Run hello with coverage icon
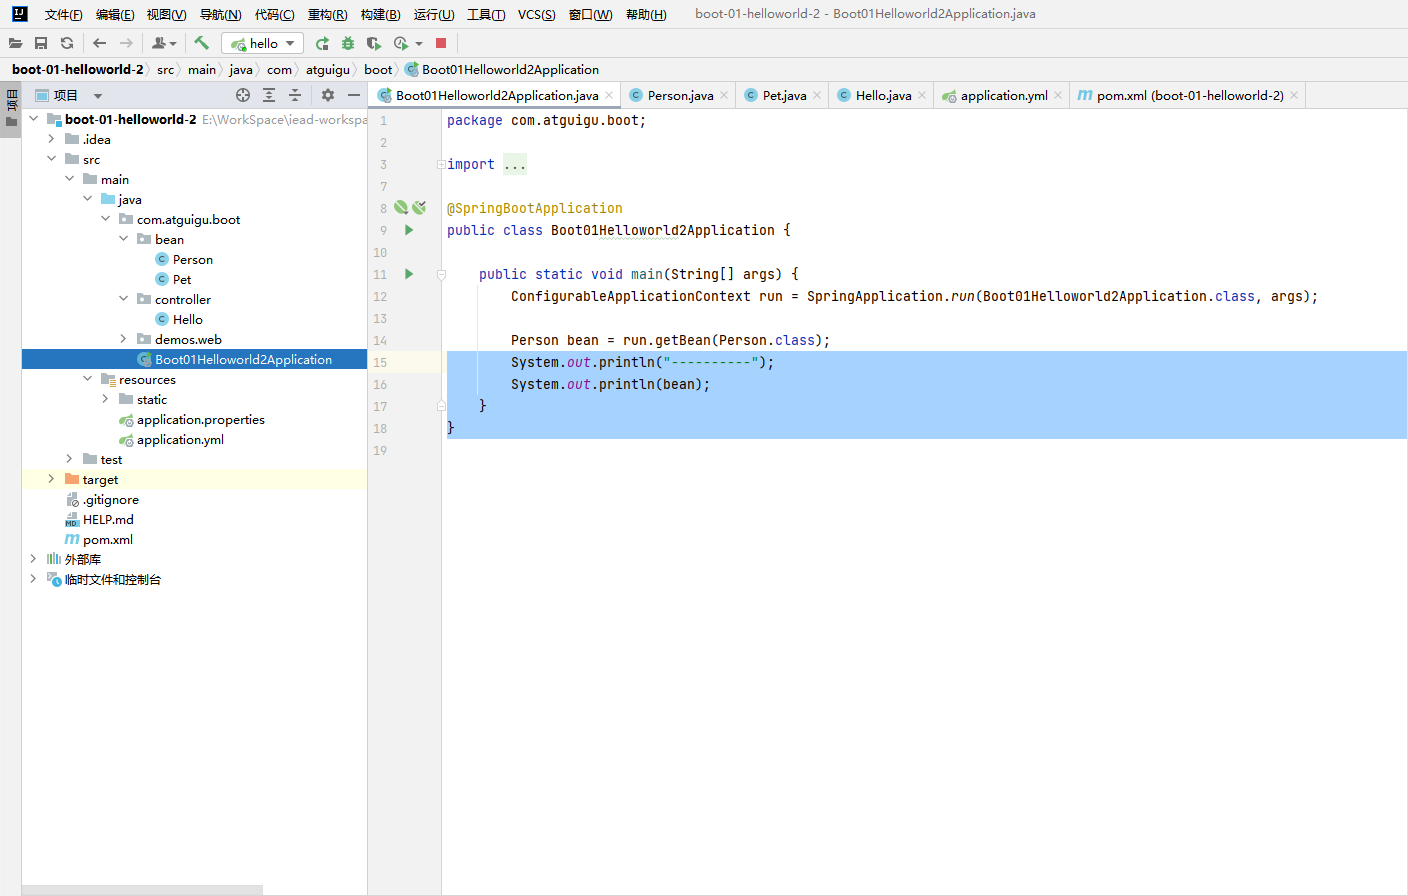Image resolution: width=1408 pixels, height=896 pixels. click(374, 43)
